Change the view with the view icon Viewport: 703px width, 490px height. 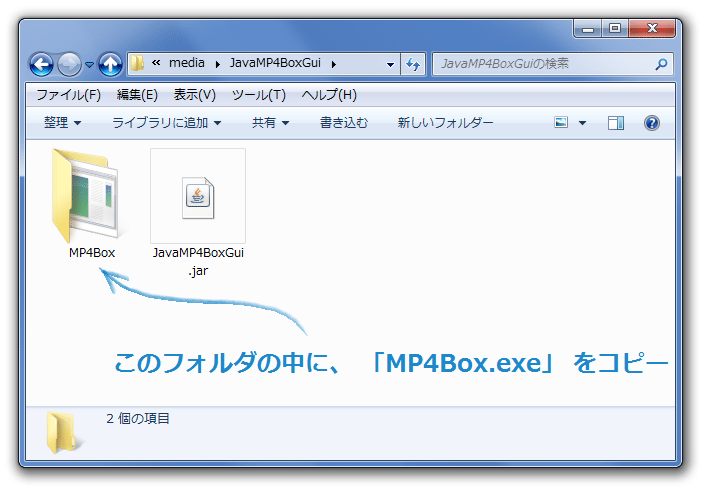pyautogui.click(x=561, y=122)
